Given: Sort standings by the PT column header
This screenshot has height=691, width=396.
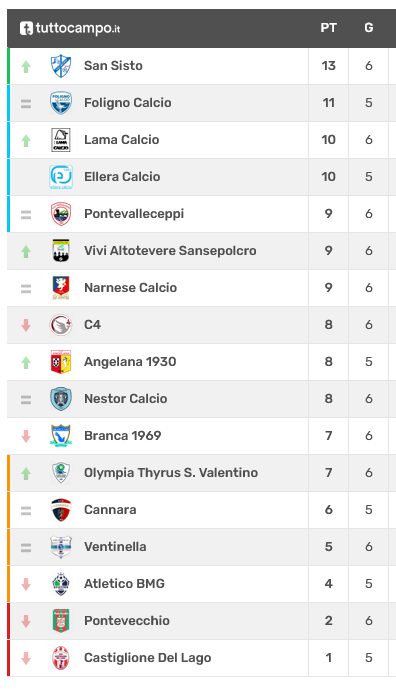Looking at the screenshot, I should 329,28.
